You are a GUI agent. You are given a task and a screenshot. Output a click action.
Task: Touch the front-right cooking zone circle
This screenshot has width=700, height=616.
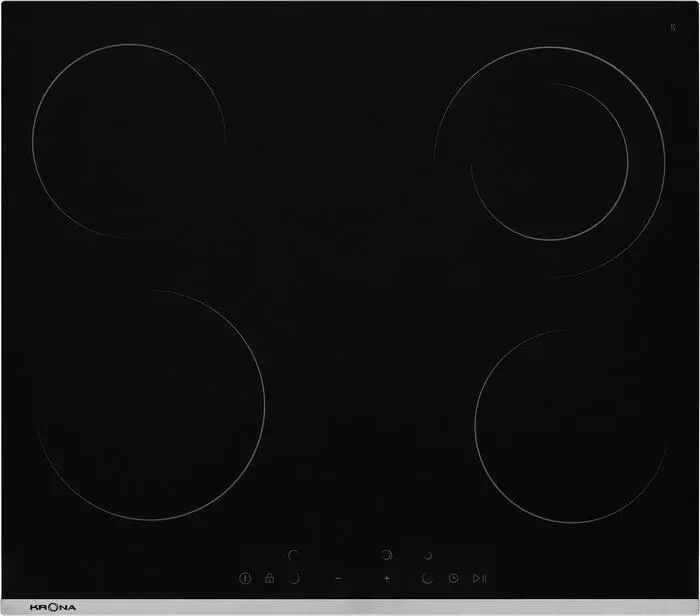pos(571,426)
